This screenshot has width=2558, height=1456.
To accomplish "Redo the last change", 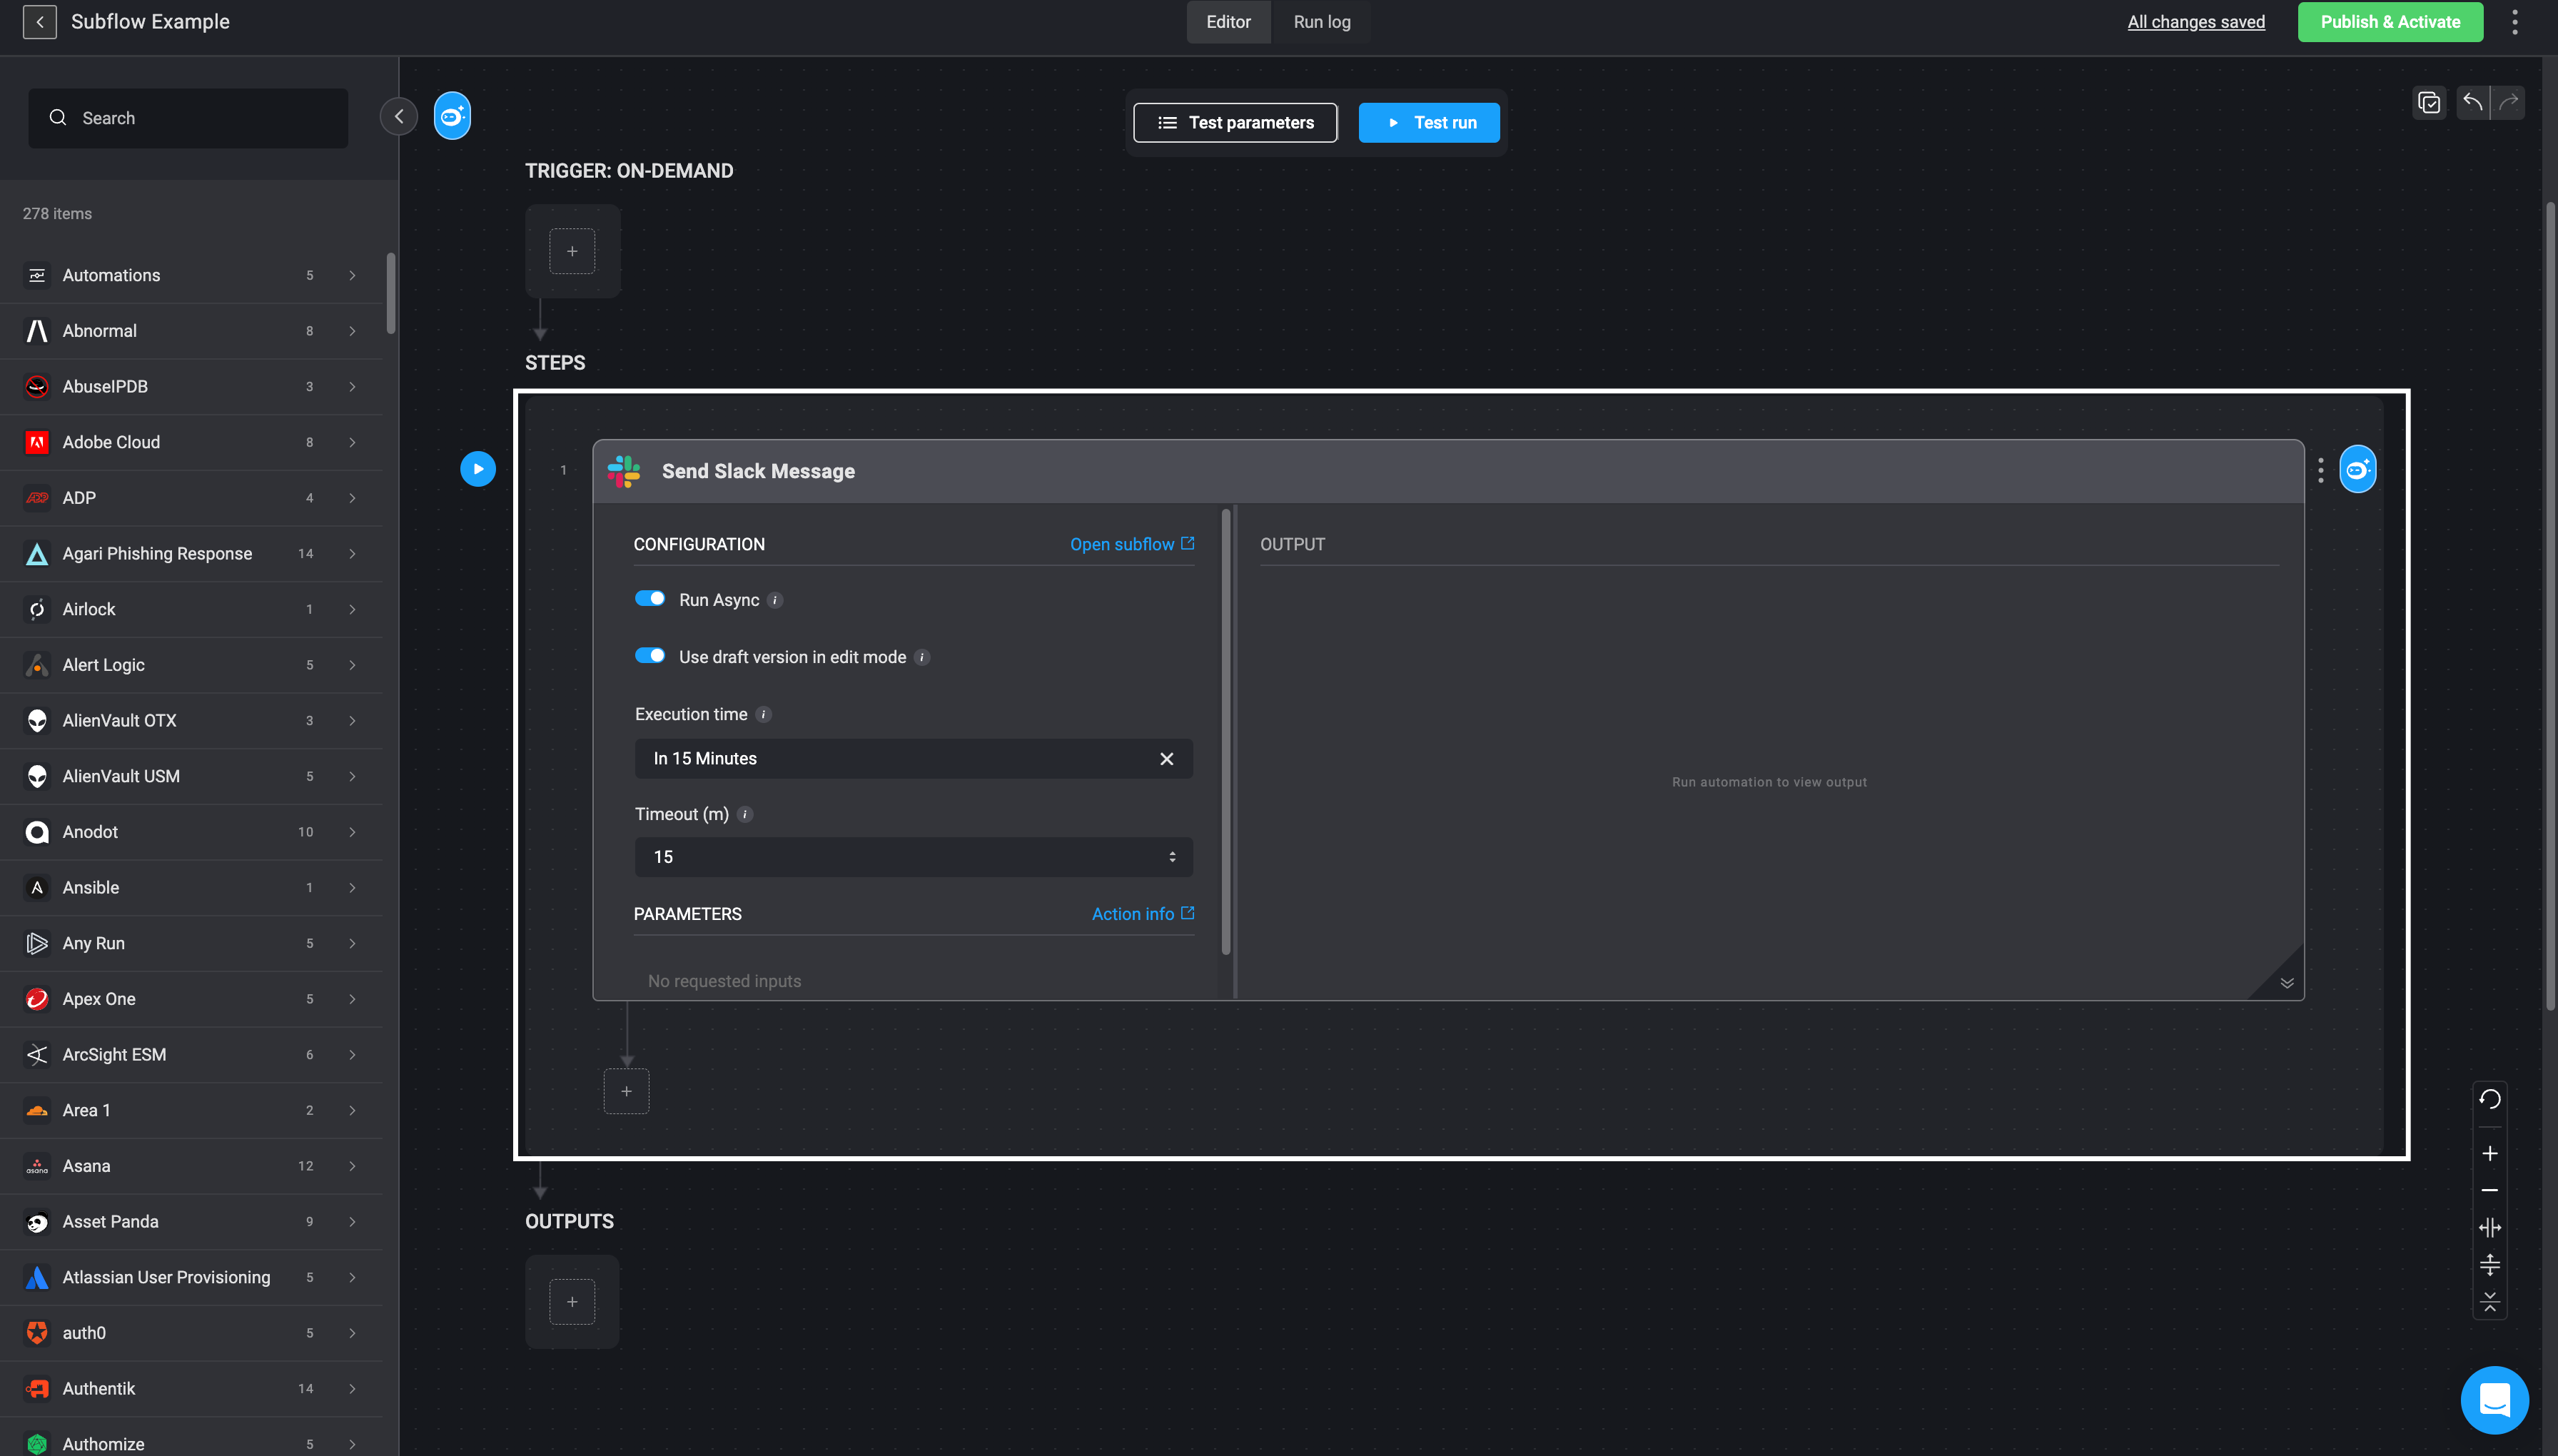I will (2508, 102).
